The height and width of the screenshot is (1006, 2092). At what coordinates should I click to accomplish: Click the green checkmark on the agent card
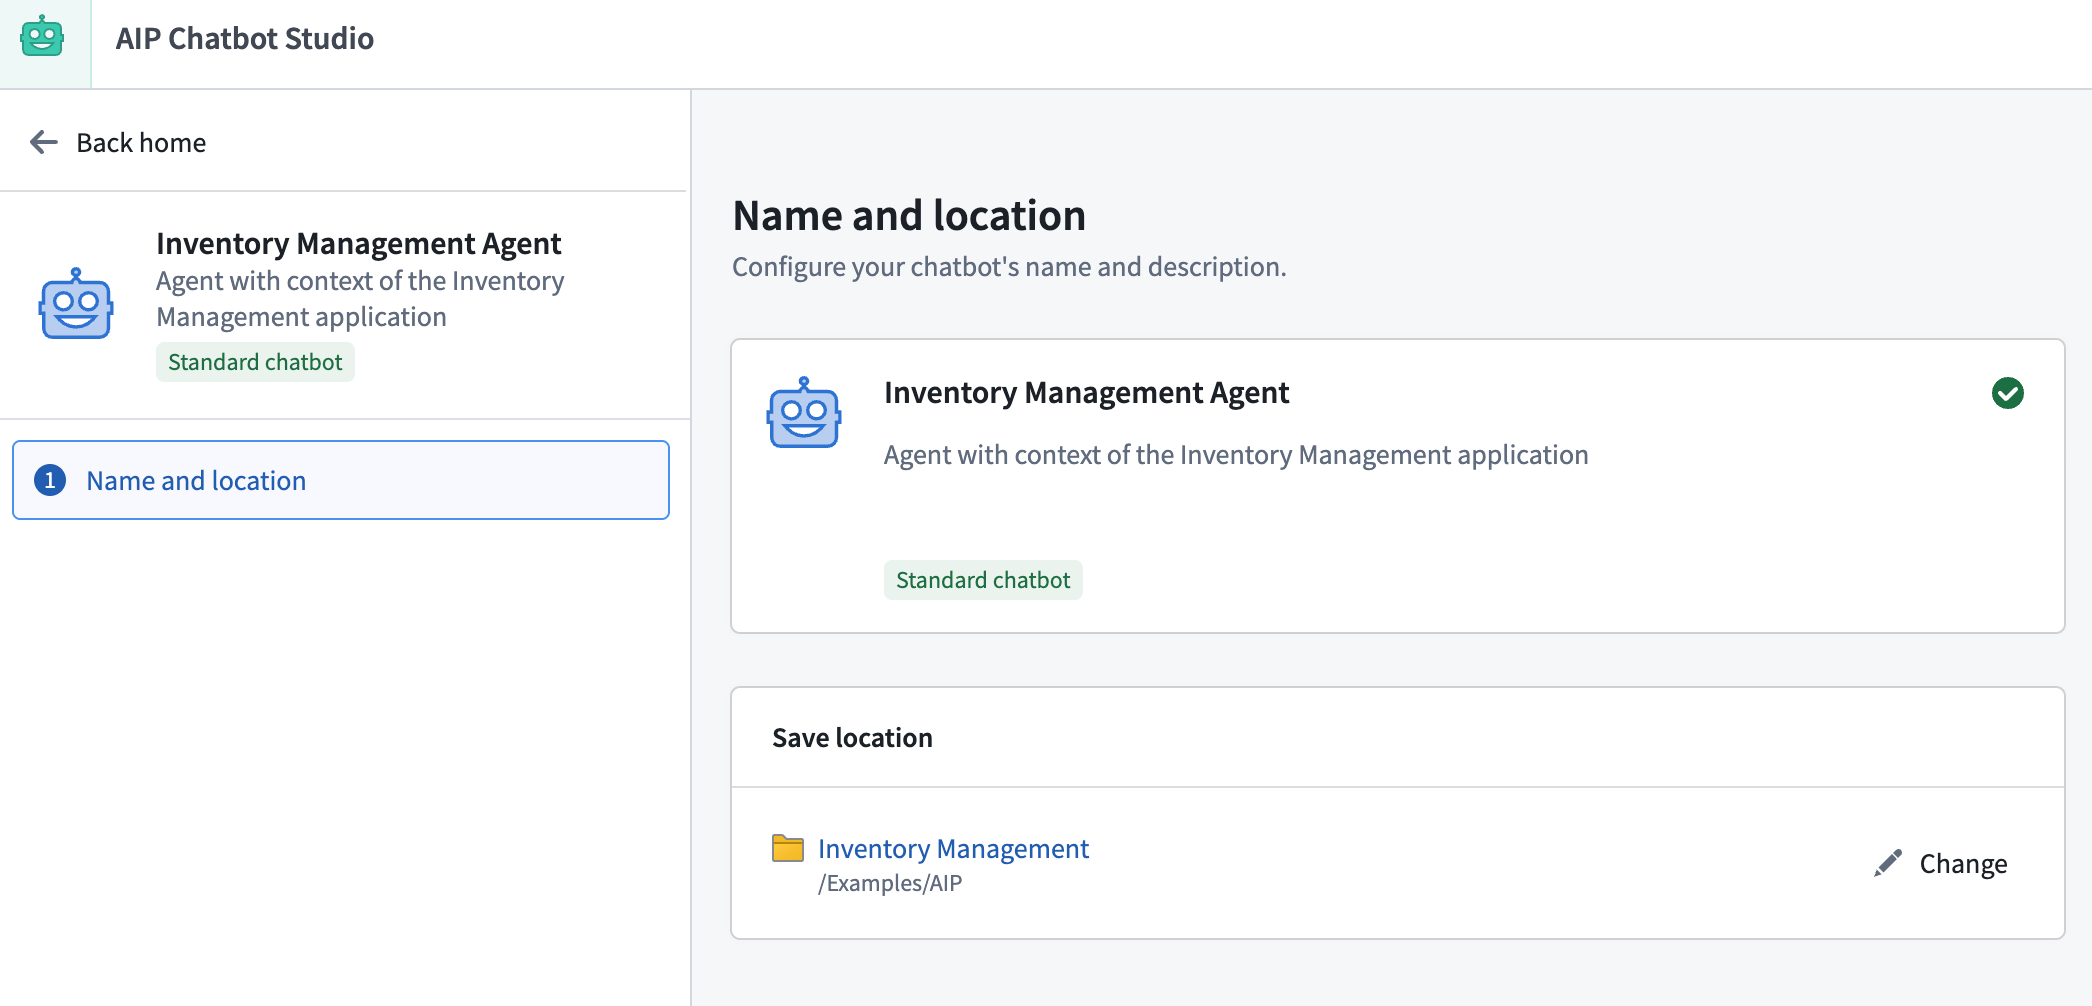click(x=2009, y=393)
